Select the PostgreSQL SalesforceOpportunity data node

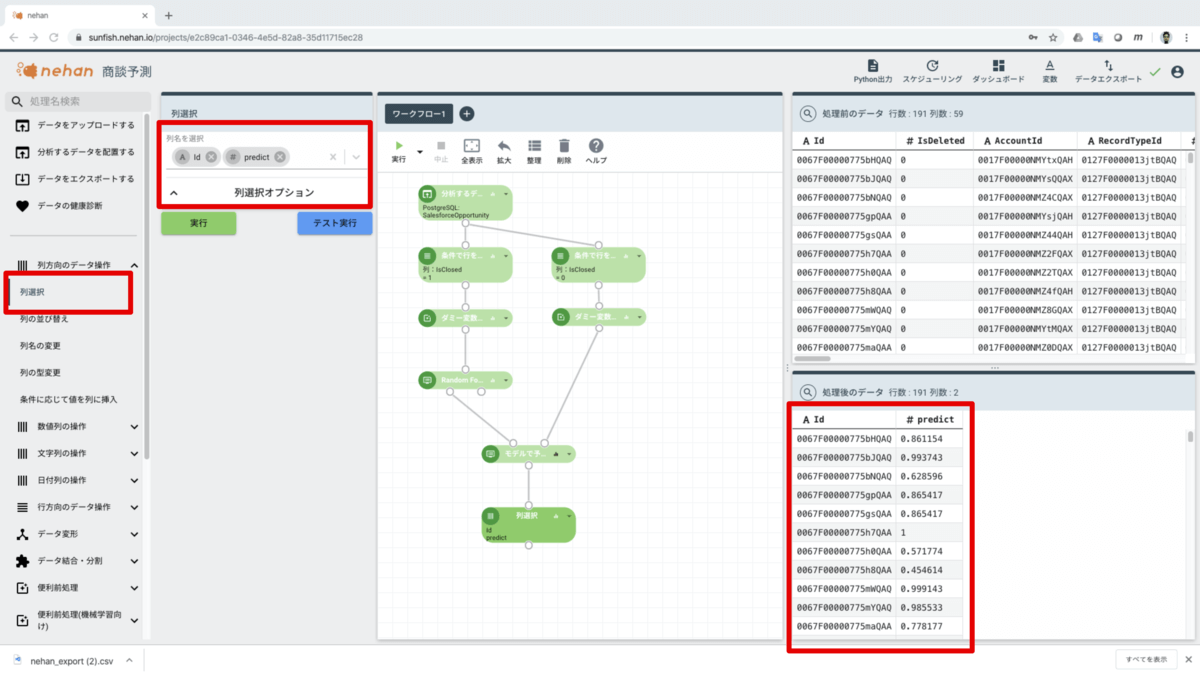(x=465, y=202)
